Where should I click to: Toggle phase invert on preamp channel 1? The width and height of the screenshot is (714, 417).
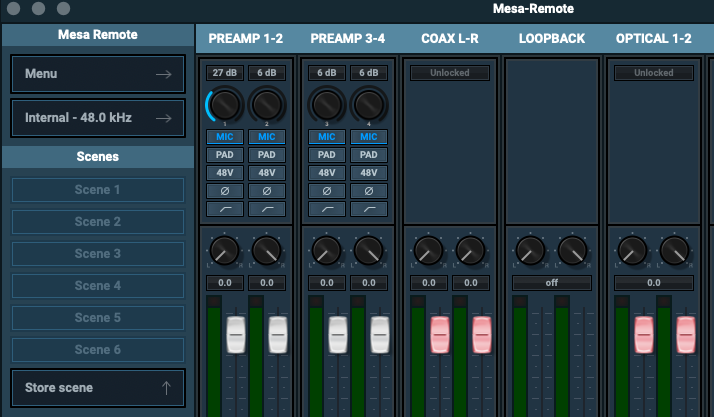[x=224, y=191]
